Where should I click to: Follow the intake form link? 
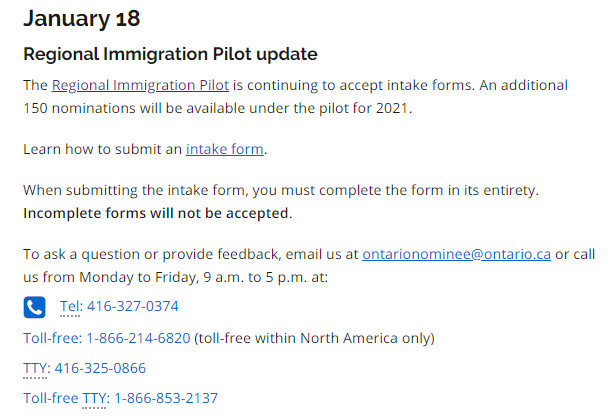pos(224,149)
